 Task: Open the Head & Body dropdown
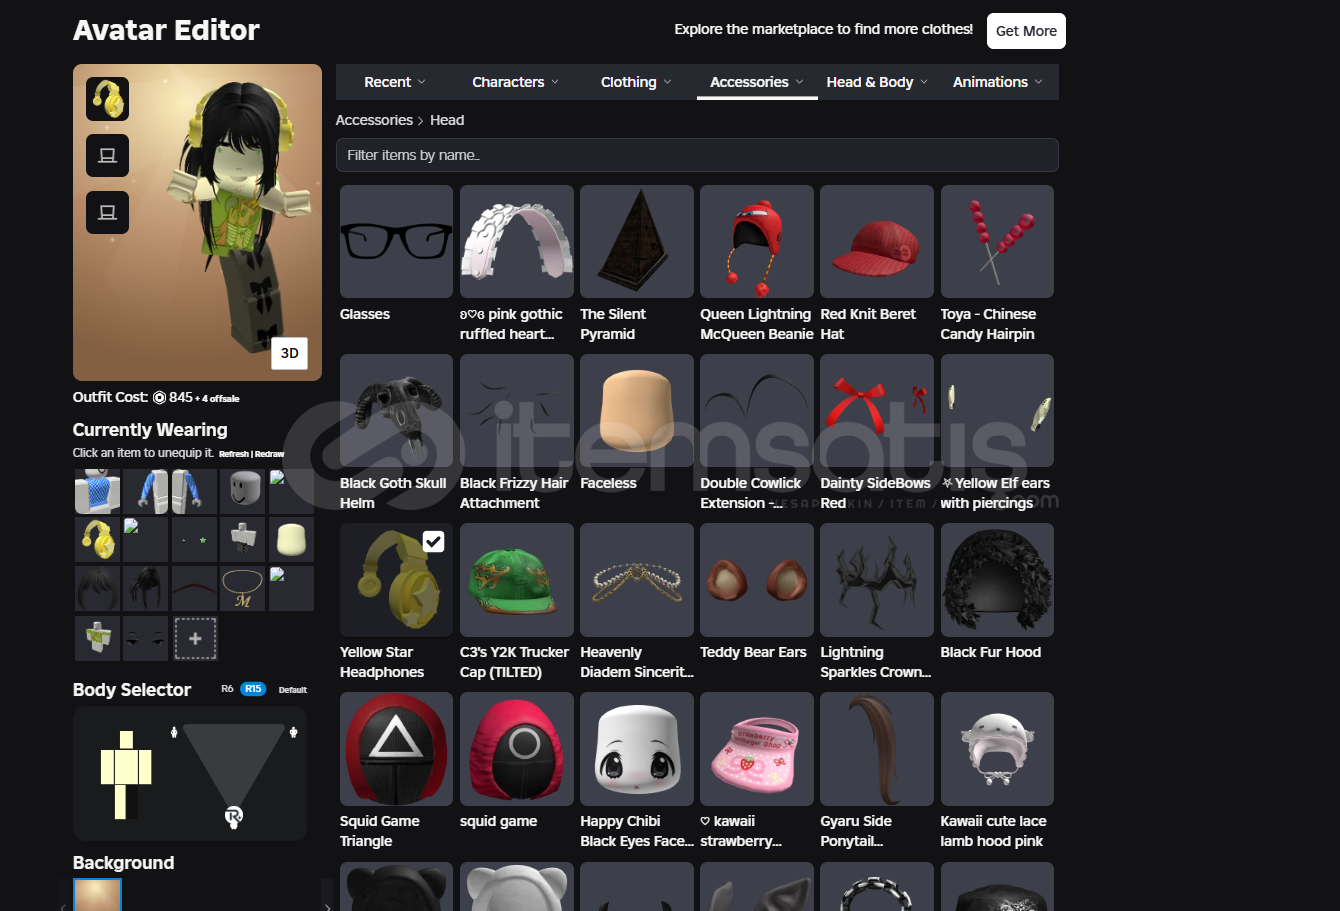coord(877,82)
